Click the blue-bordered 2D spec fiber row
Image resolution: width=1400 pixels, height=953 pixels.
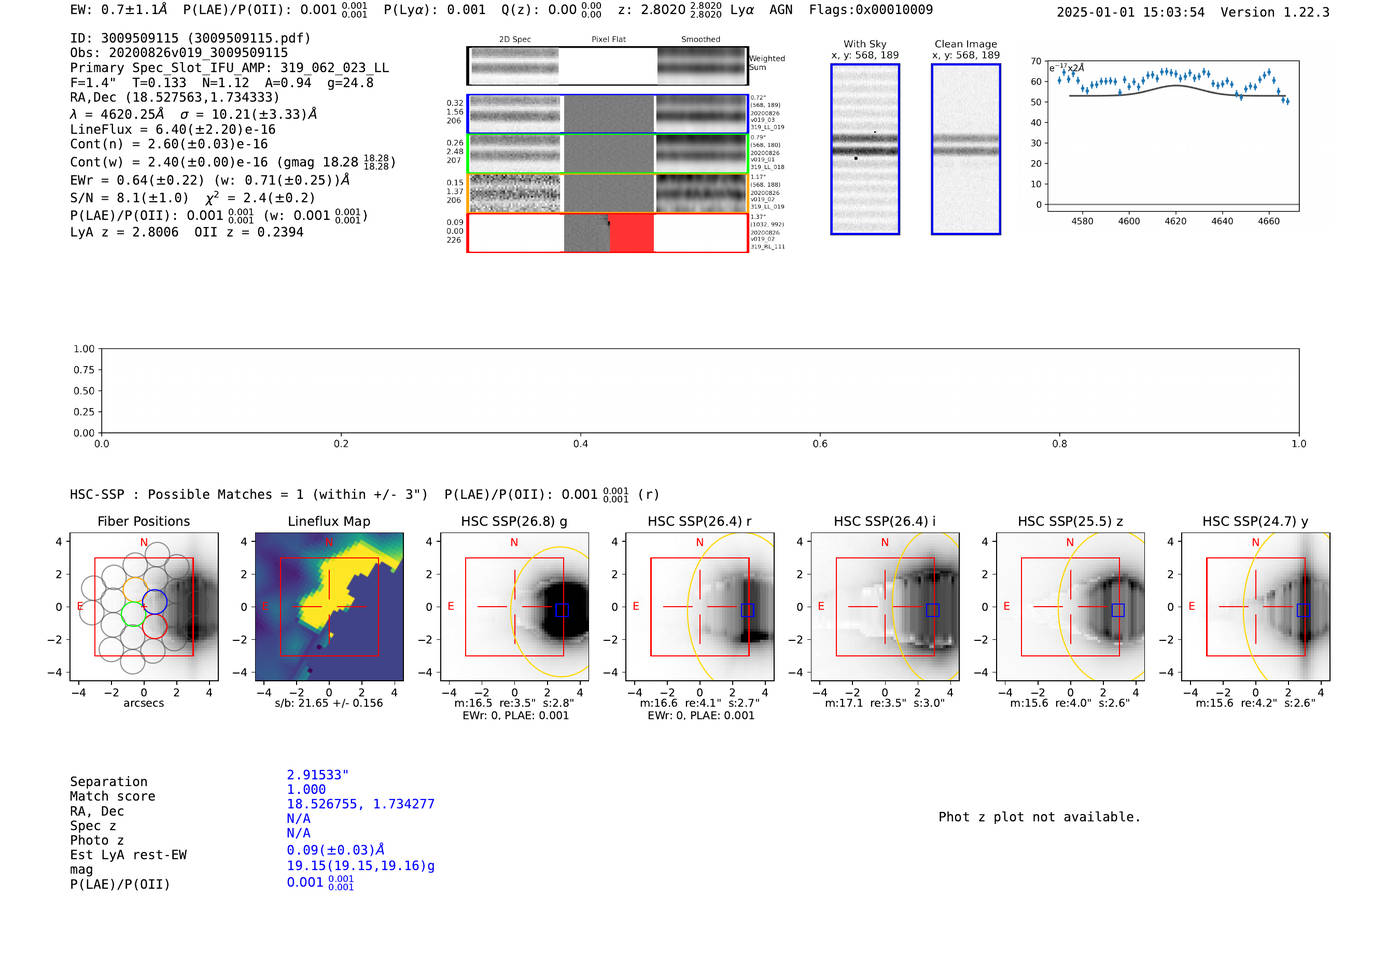[x=608, y=114]
